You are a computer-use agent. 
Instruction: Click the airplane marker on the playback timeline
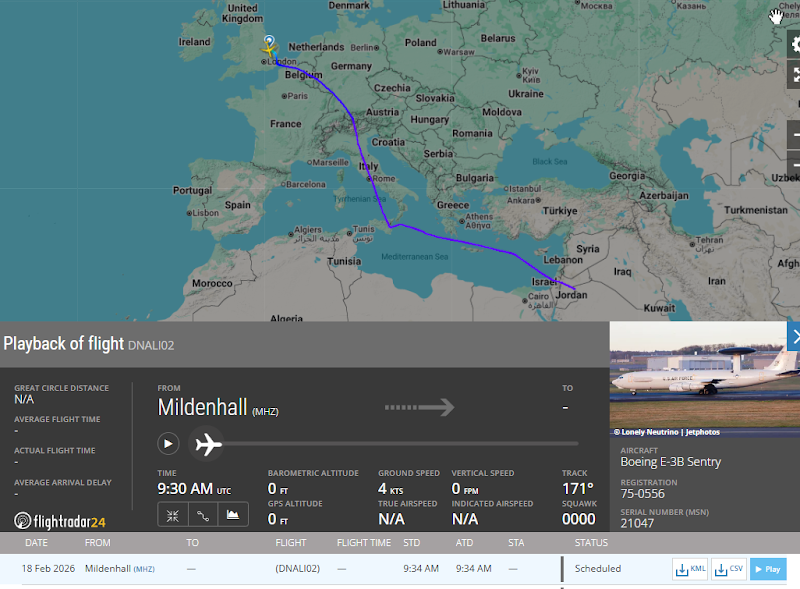208,443
